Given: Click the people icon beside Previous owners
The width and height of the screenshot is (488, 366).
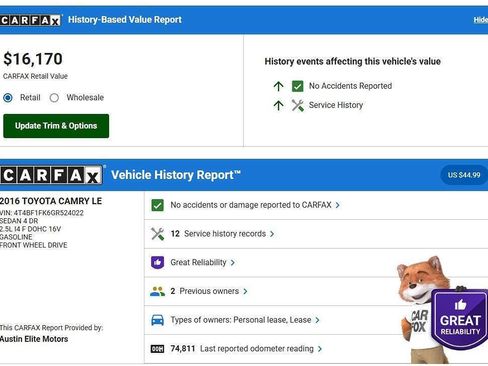Looking at the screenshot, I should click(x=157, y=291).
